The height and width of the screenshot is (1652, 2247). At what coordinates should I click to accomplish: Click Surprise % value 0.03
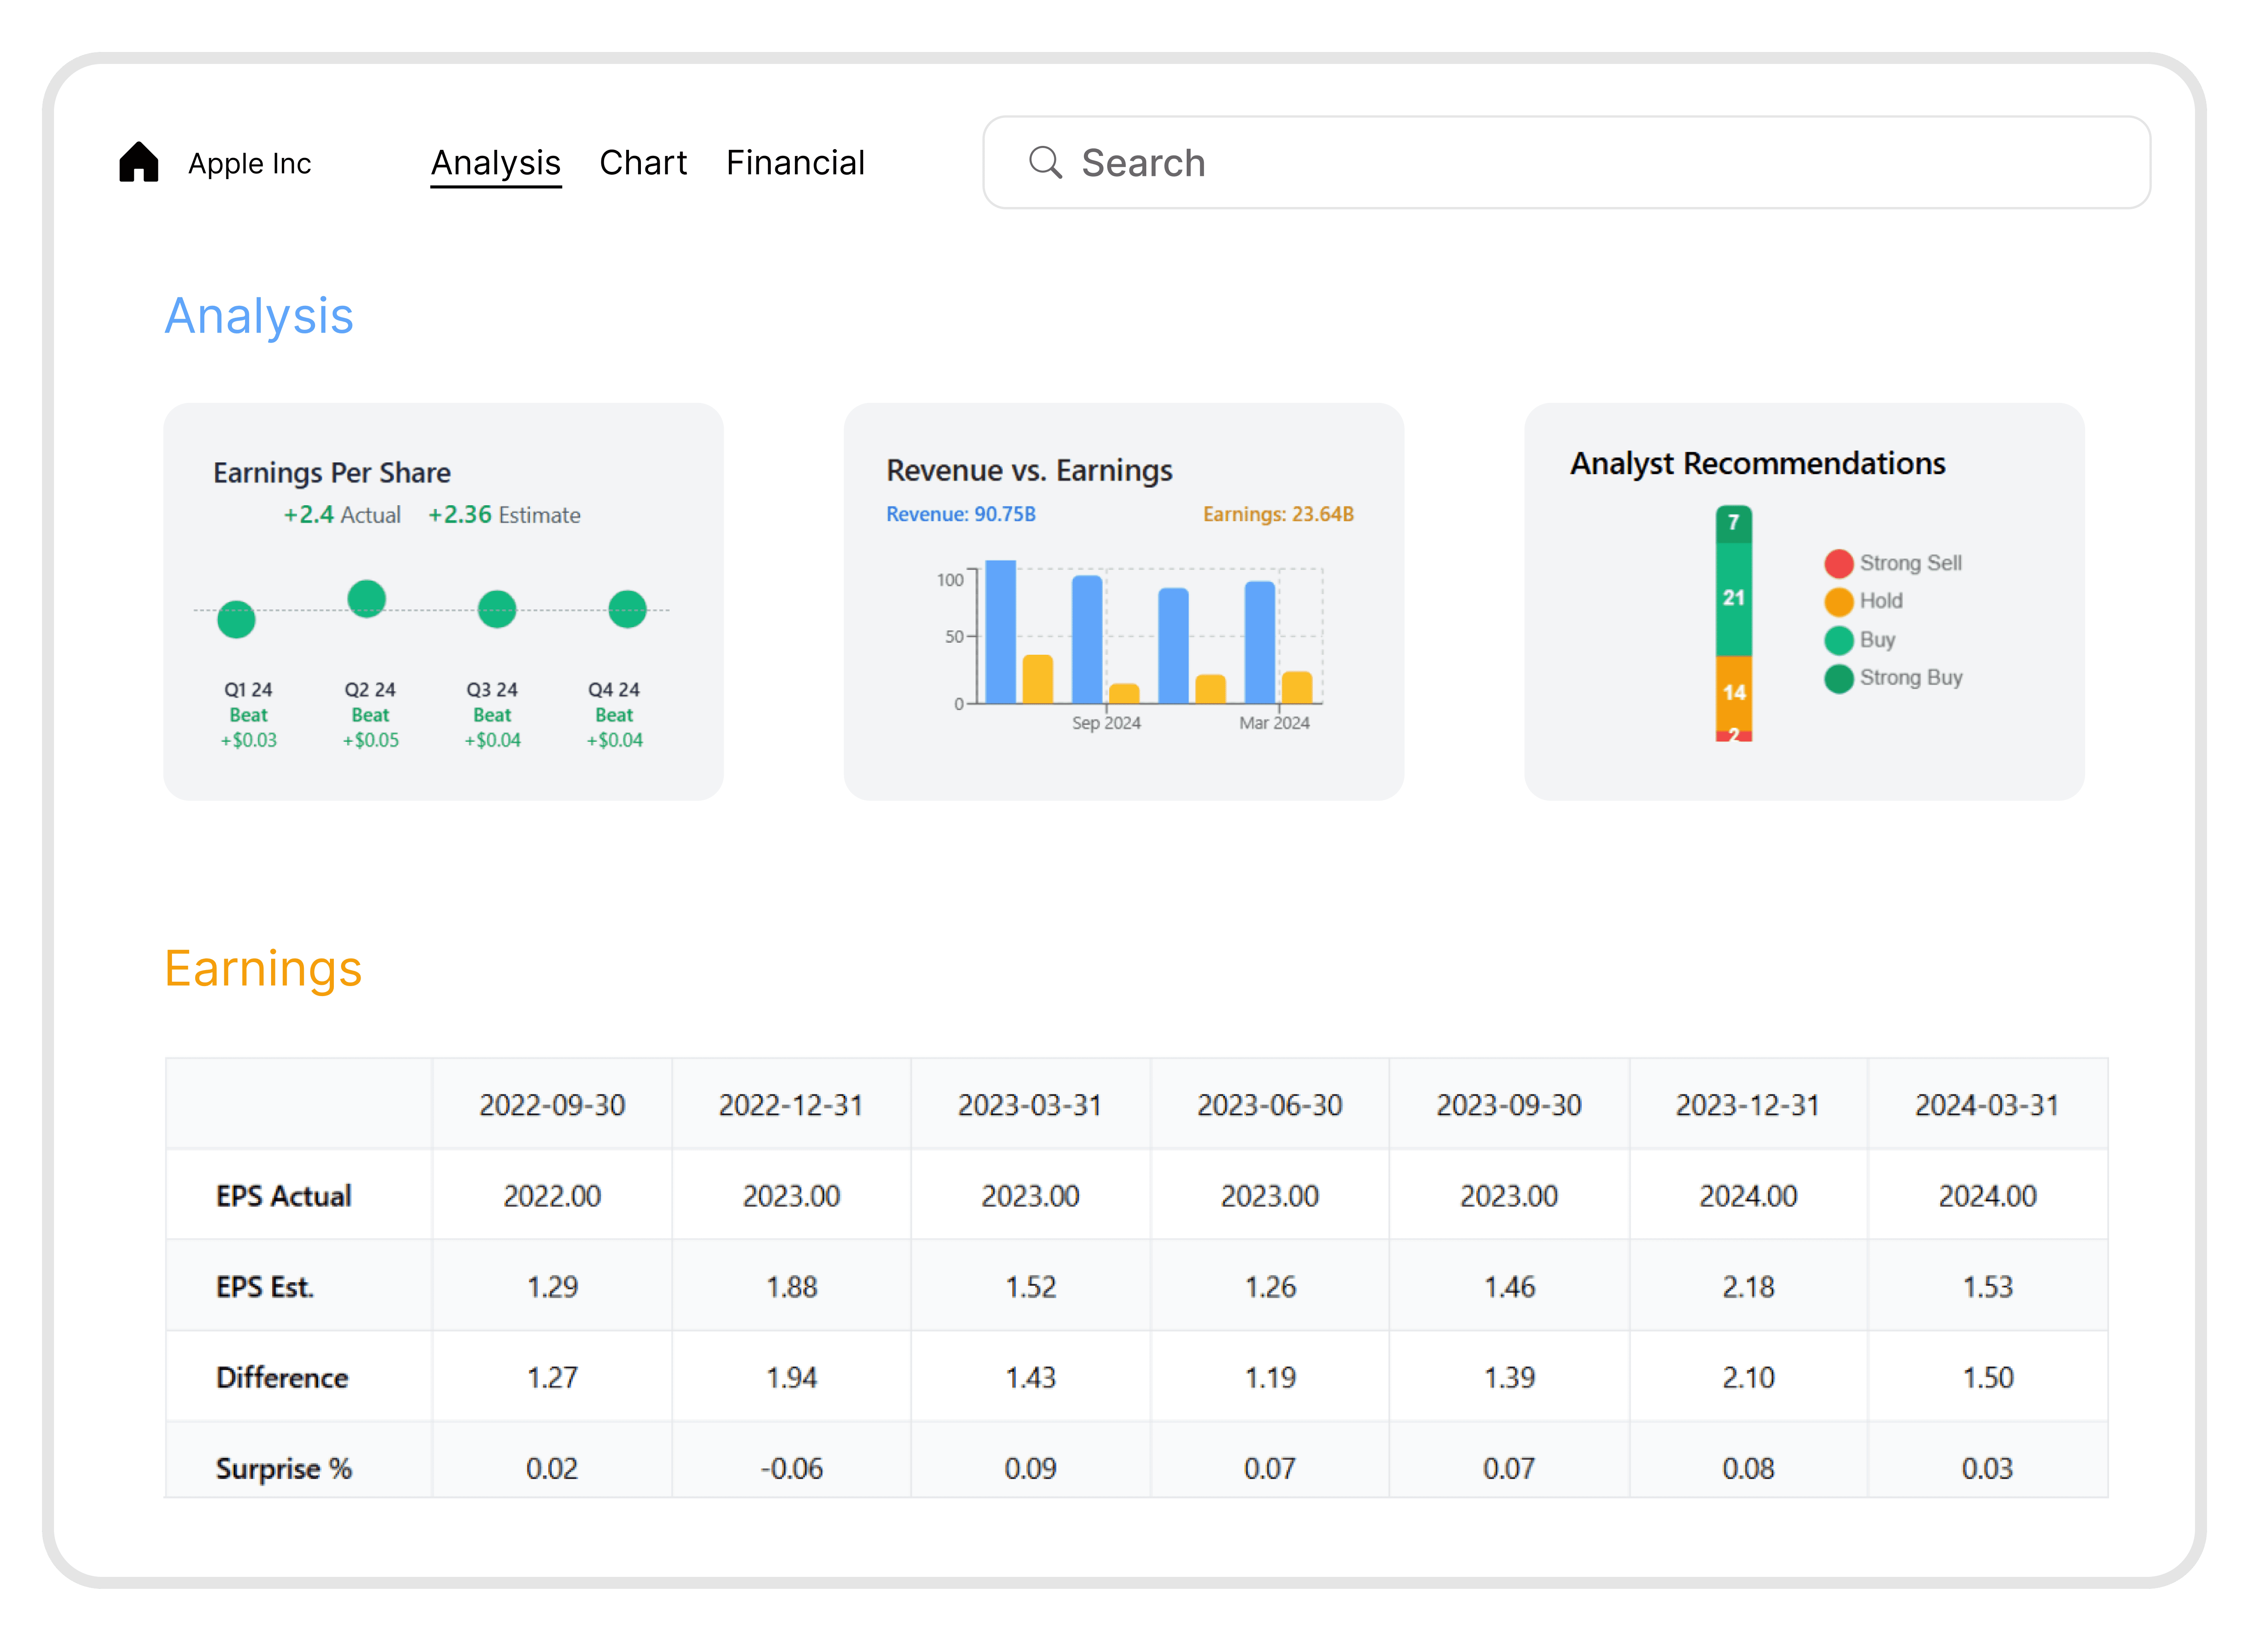pos(1987,1468)
